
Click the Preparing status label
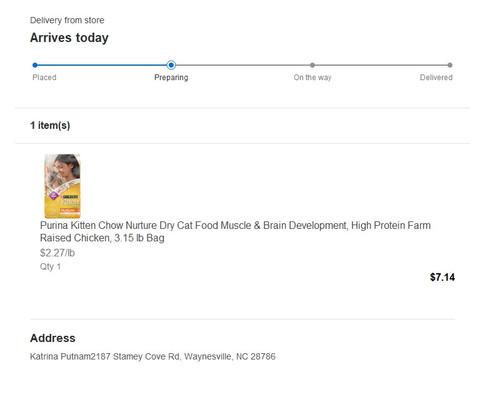171,78
